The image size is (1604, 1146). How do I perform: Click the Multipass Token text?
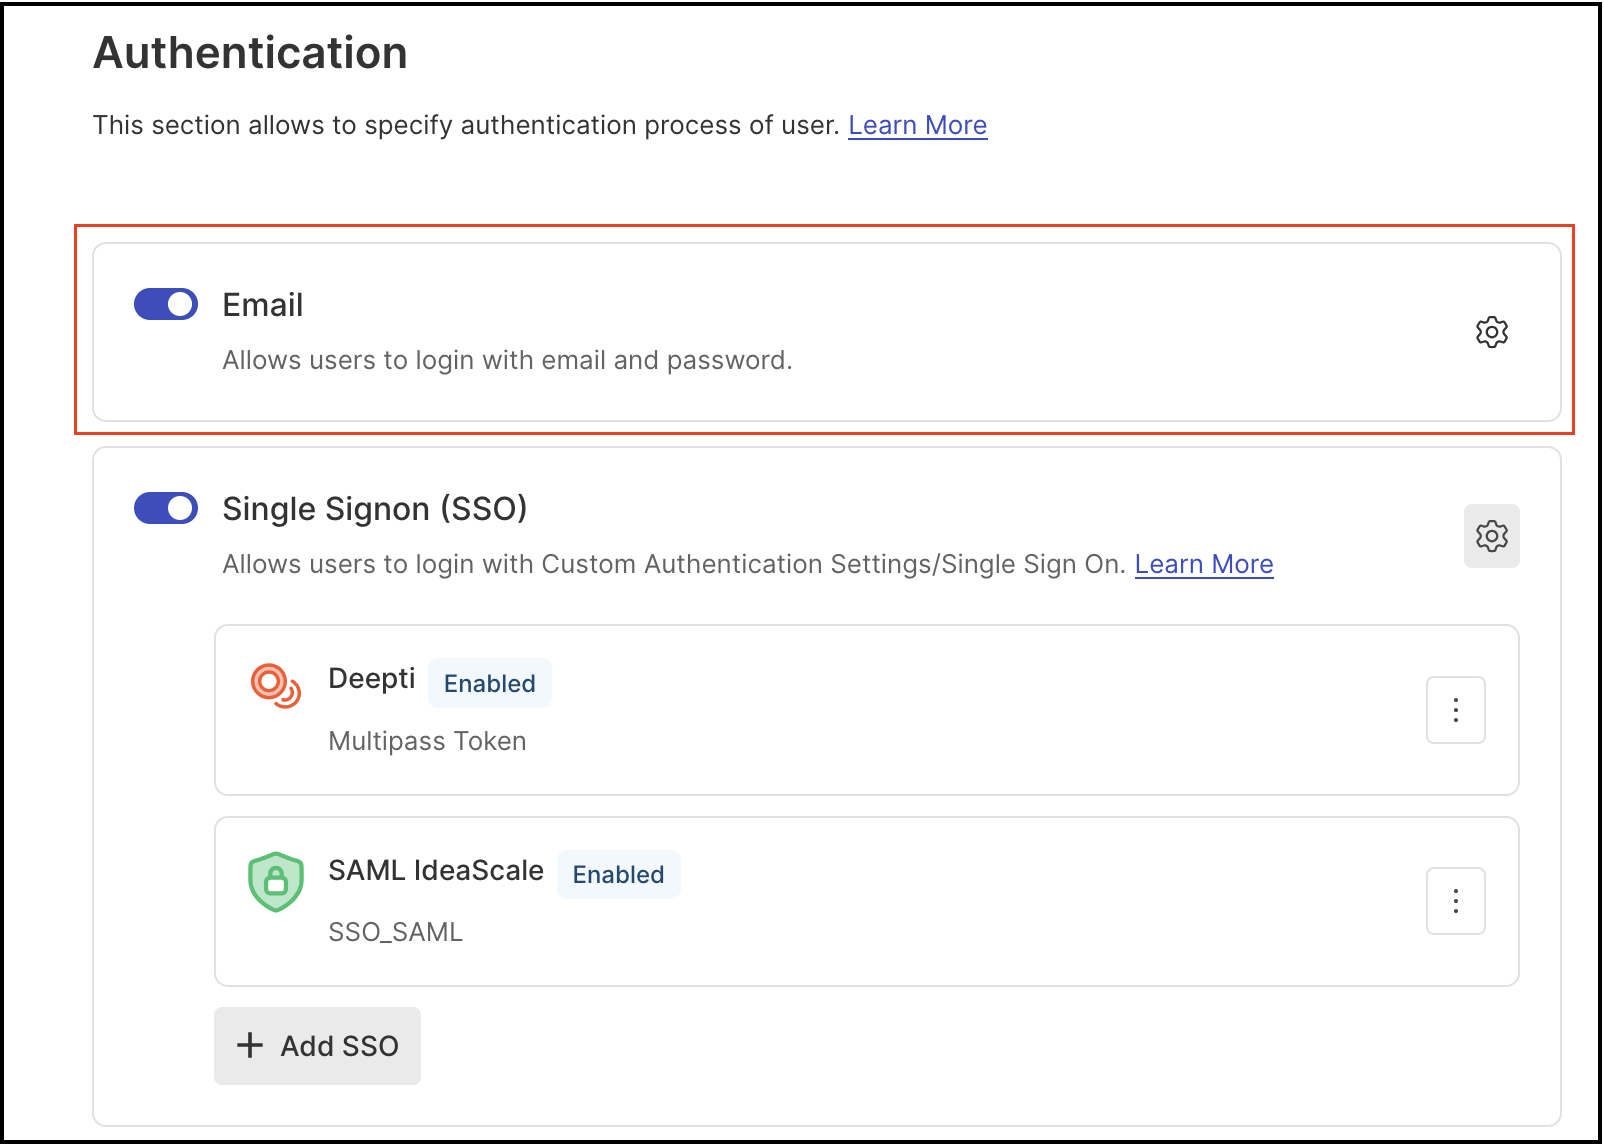point(427,741)
